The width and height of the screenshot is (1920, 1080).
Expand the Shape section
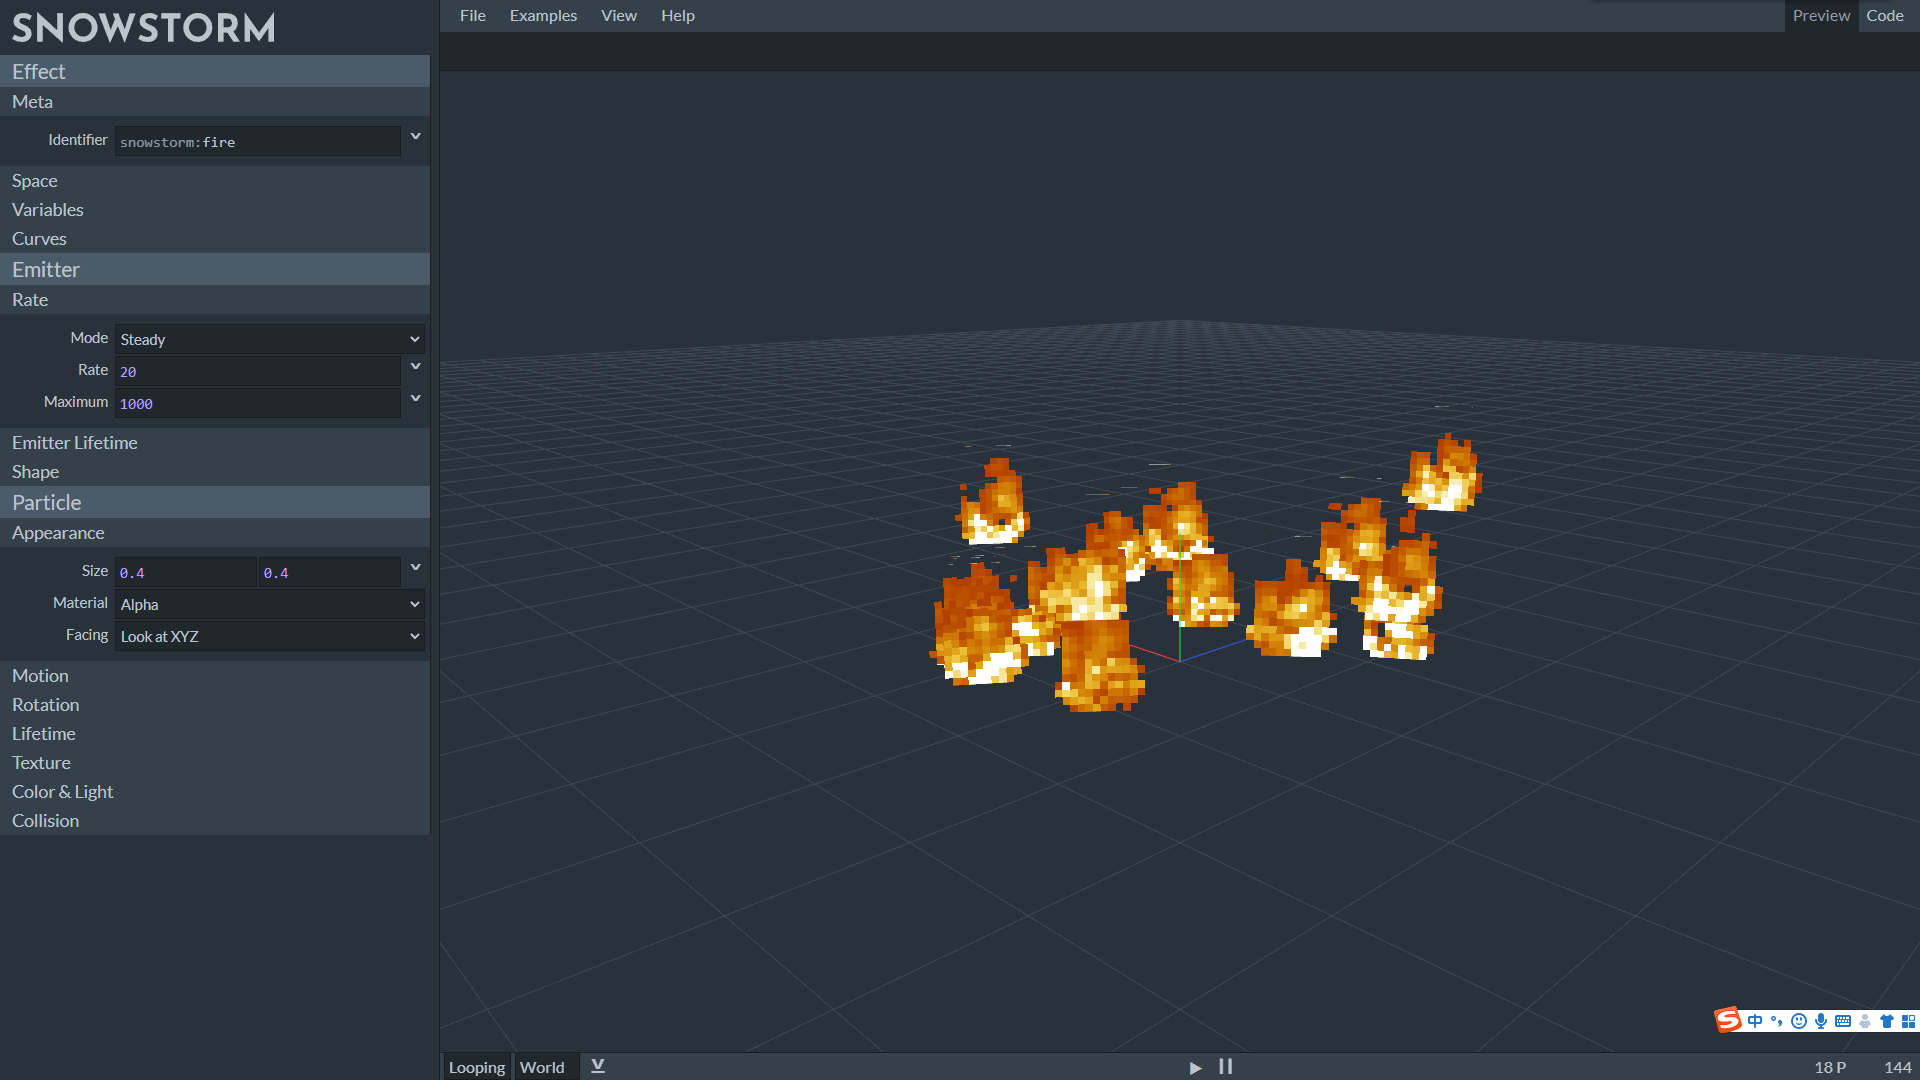(x=215, y=472)
